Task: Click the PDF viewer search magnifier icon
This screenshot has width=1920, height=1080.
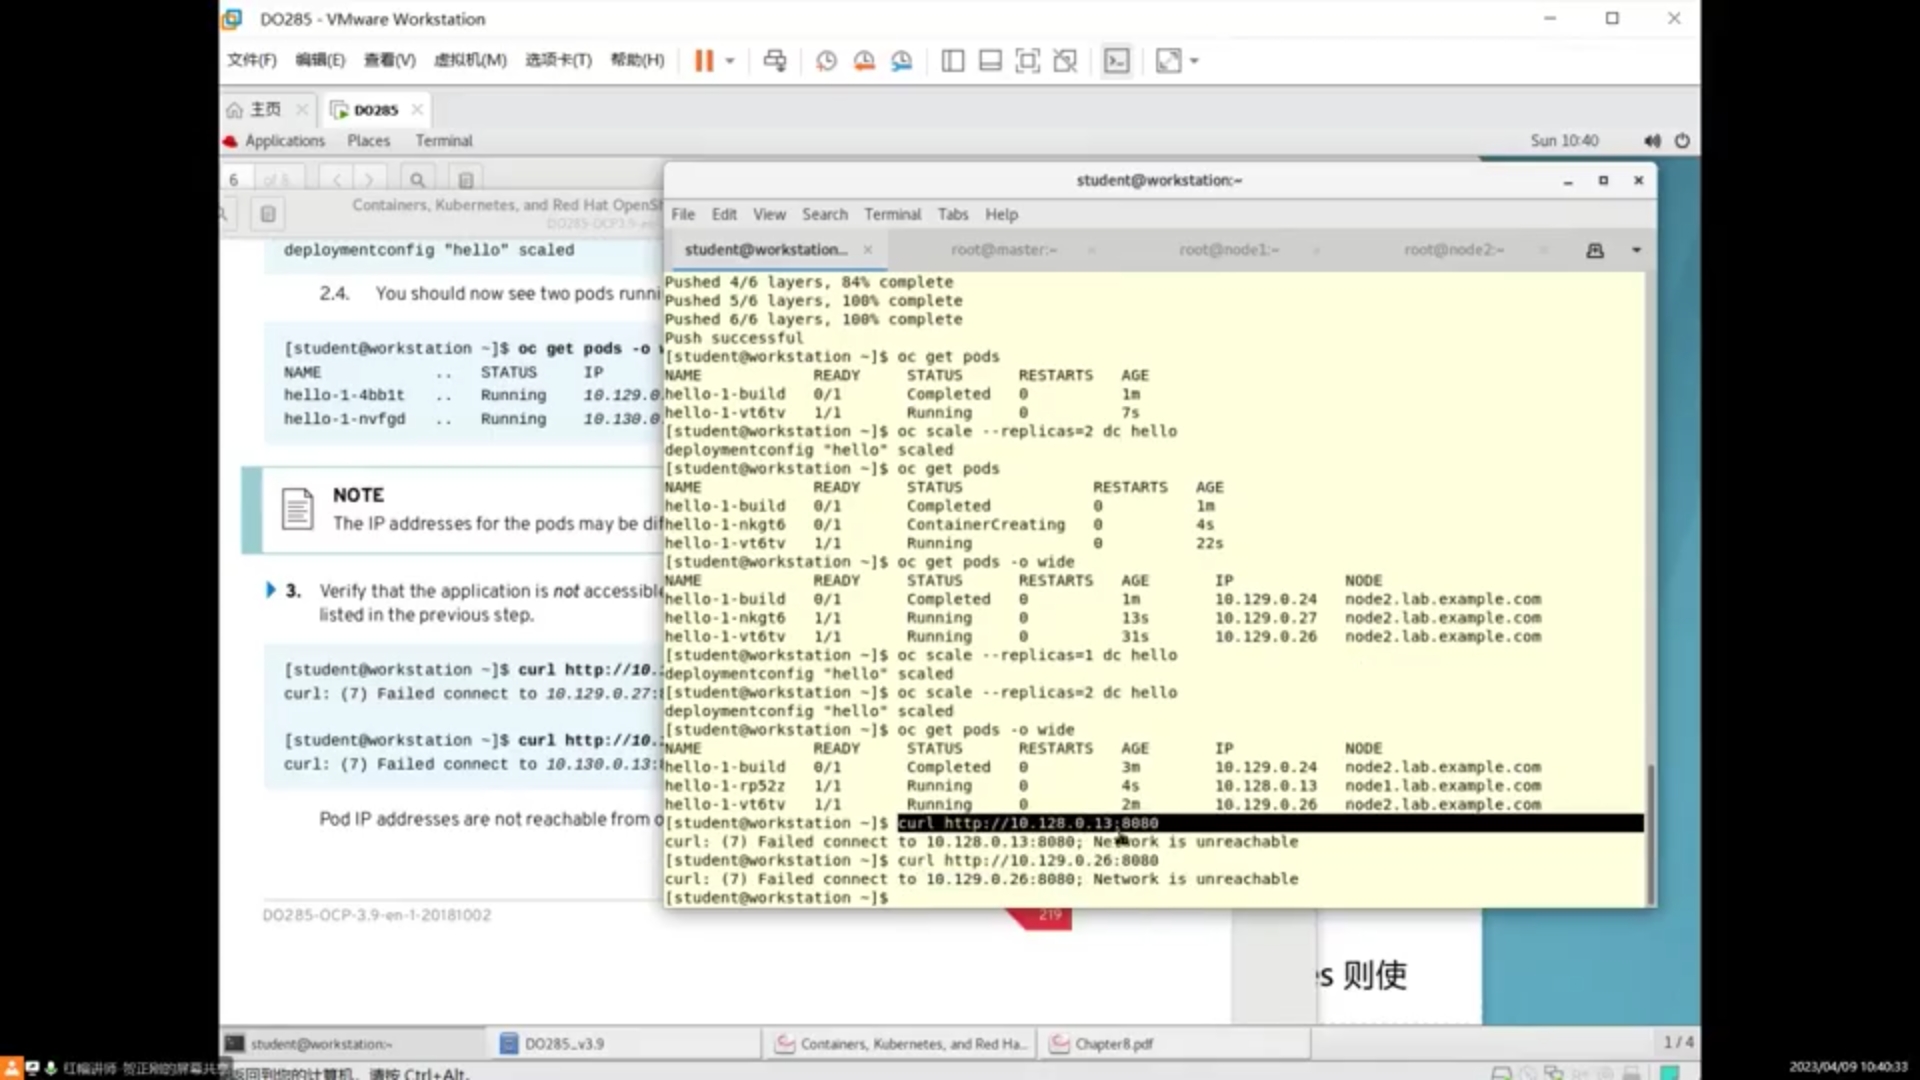Action: point(417,180)
